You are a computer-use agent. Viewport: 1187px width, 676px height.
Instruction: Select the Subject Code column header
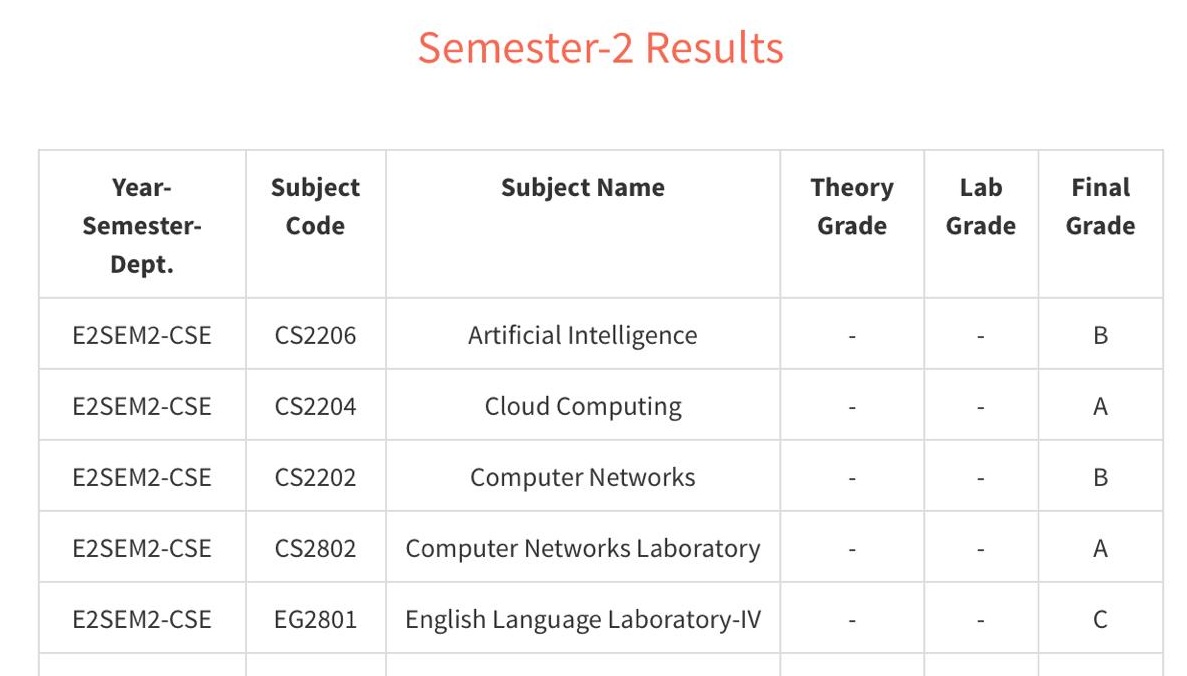(x=316, y=206)
